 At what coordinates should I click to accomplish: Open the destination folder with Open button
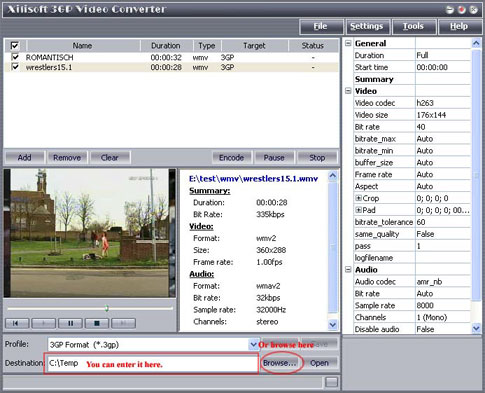tap(319, 363)
